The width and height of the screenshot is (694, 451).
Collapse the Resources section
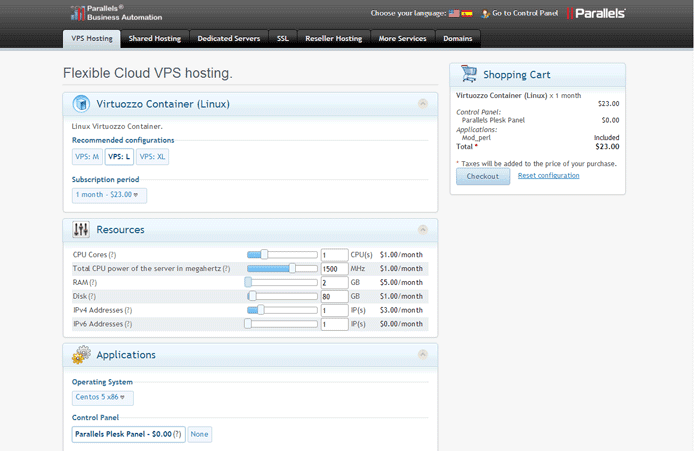point(423,229)
